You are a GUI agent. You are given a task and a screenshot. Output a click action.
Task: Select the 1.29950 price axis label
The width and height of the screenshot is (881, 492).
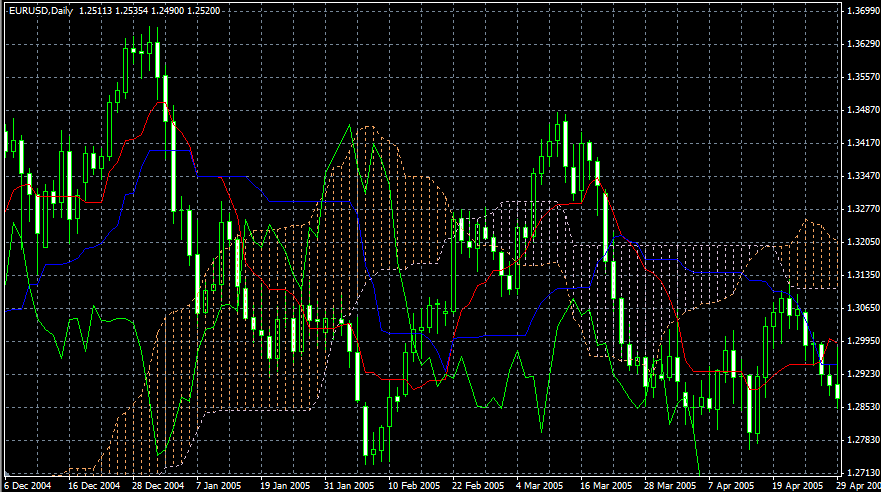pos(863,341)
